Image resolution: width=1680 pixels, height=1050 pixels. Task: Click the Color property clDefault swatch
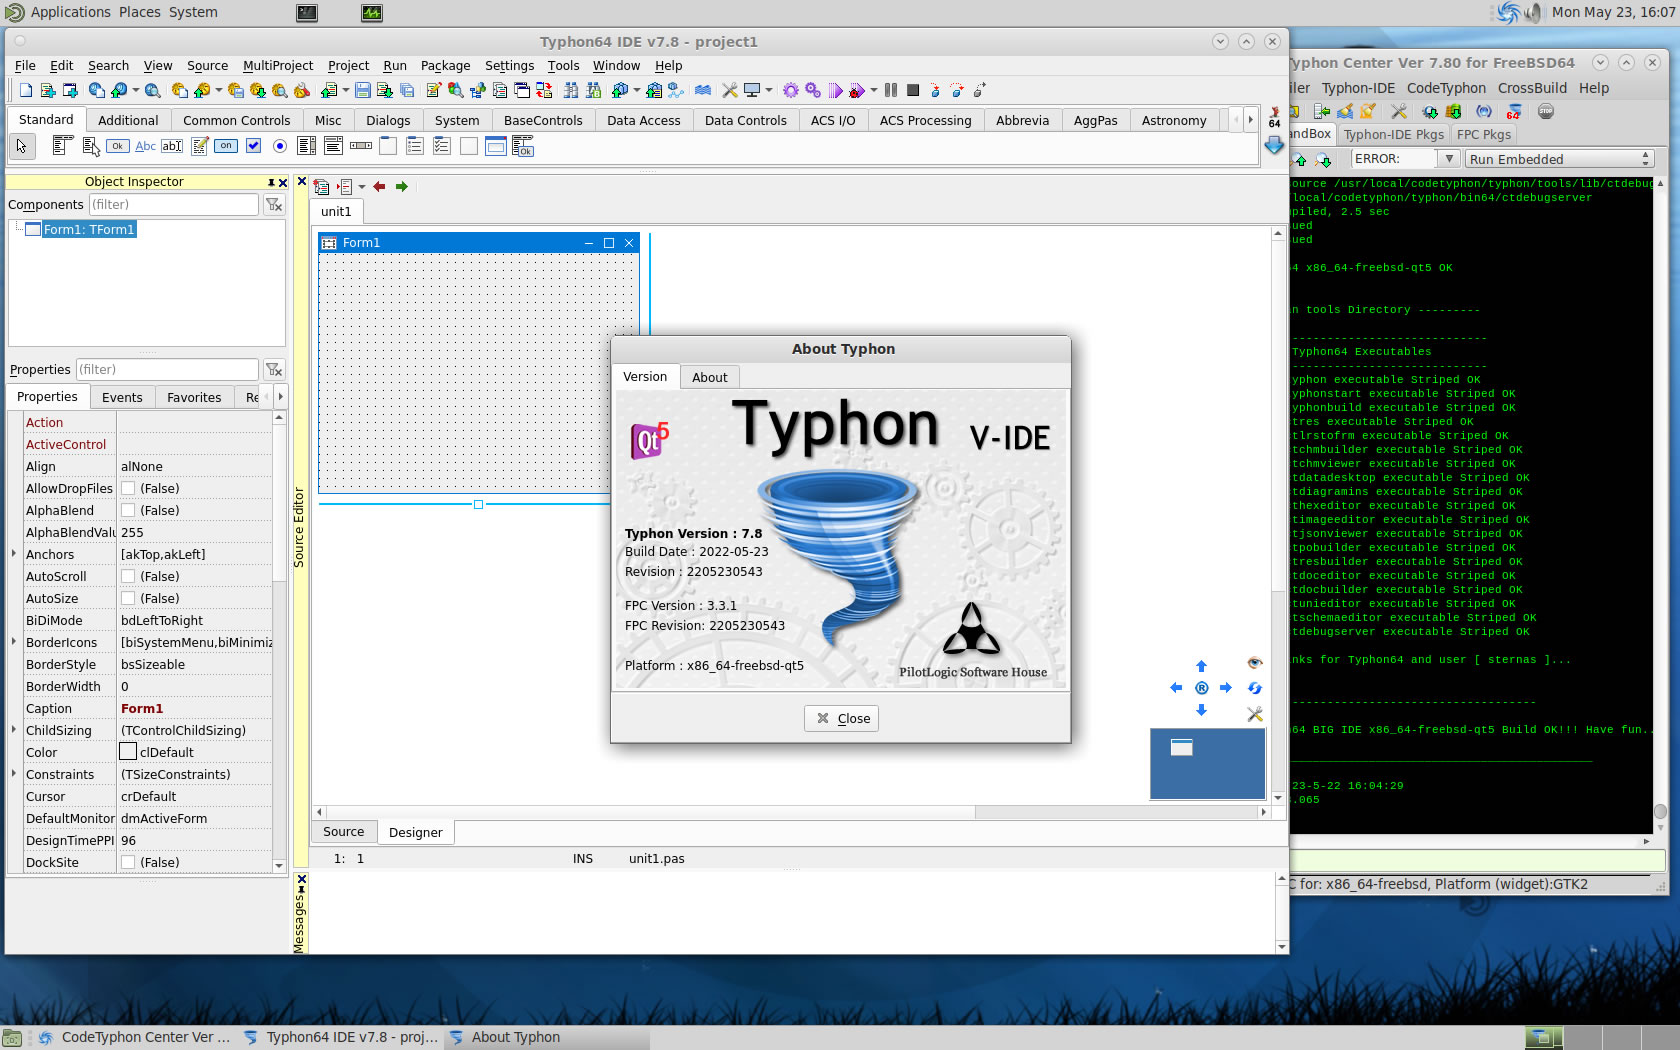[128, 752]
